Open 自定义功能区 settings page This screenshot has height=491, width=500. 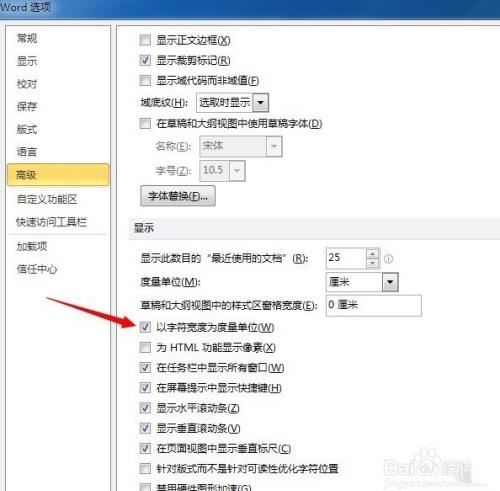[x=47, y=199]
